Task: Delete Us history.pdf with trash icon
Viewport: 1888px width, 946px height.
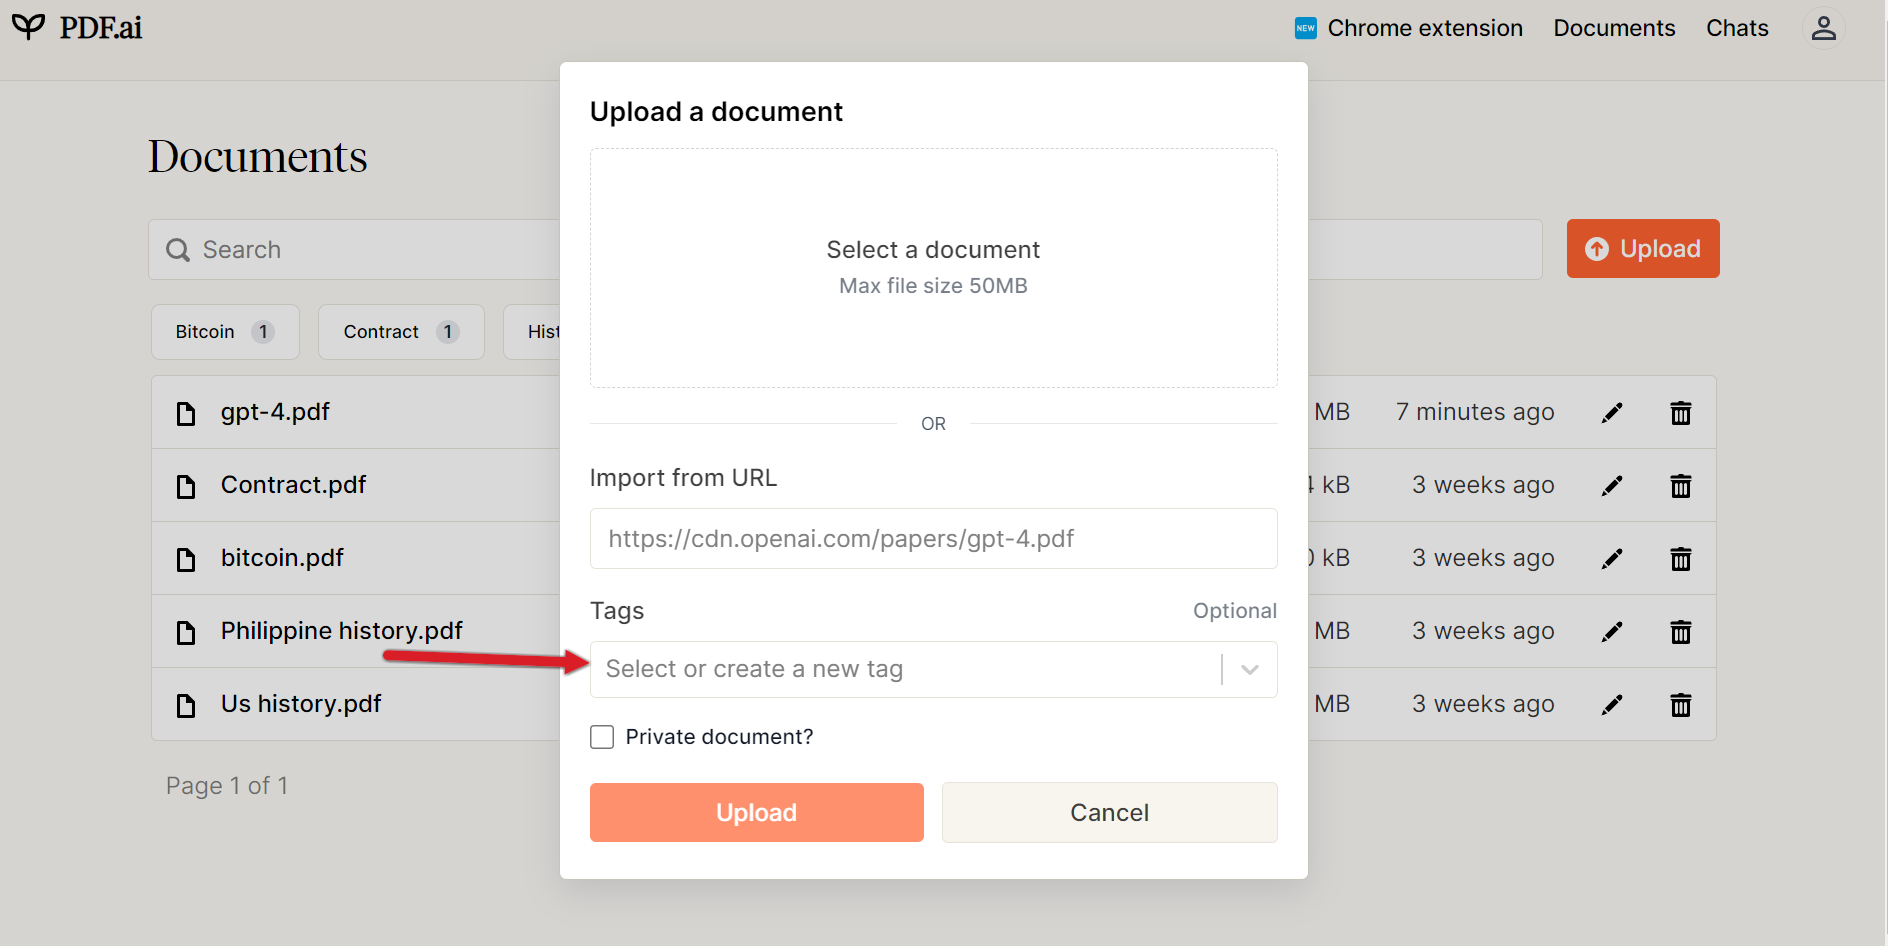Action: pos(1680,705)
